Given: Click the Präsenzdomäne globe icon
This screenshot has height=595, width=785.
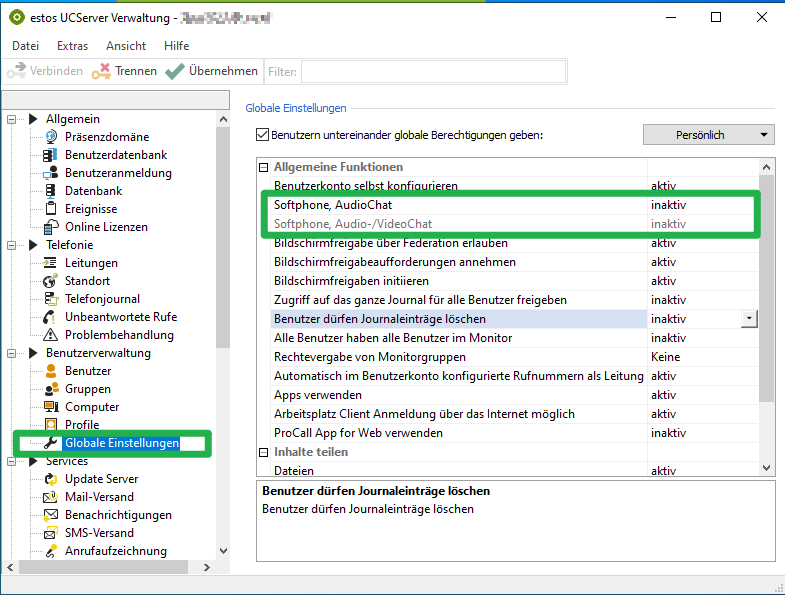Looking at the screenshot, I should pos(51,137).
